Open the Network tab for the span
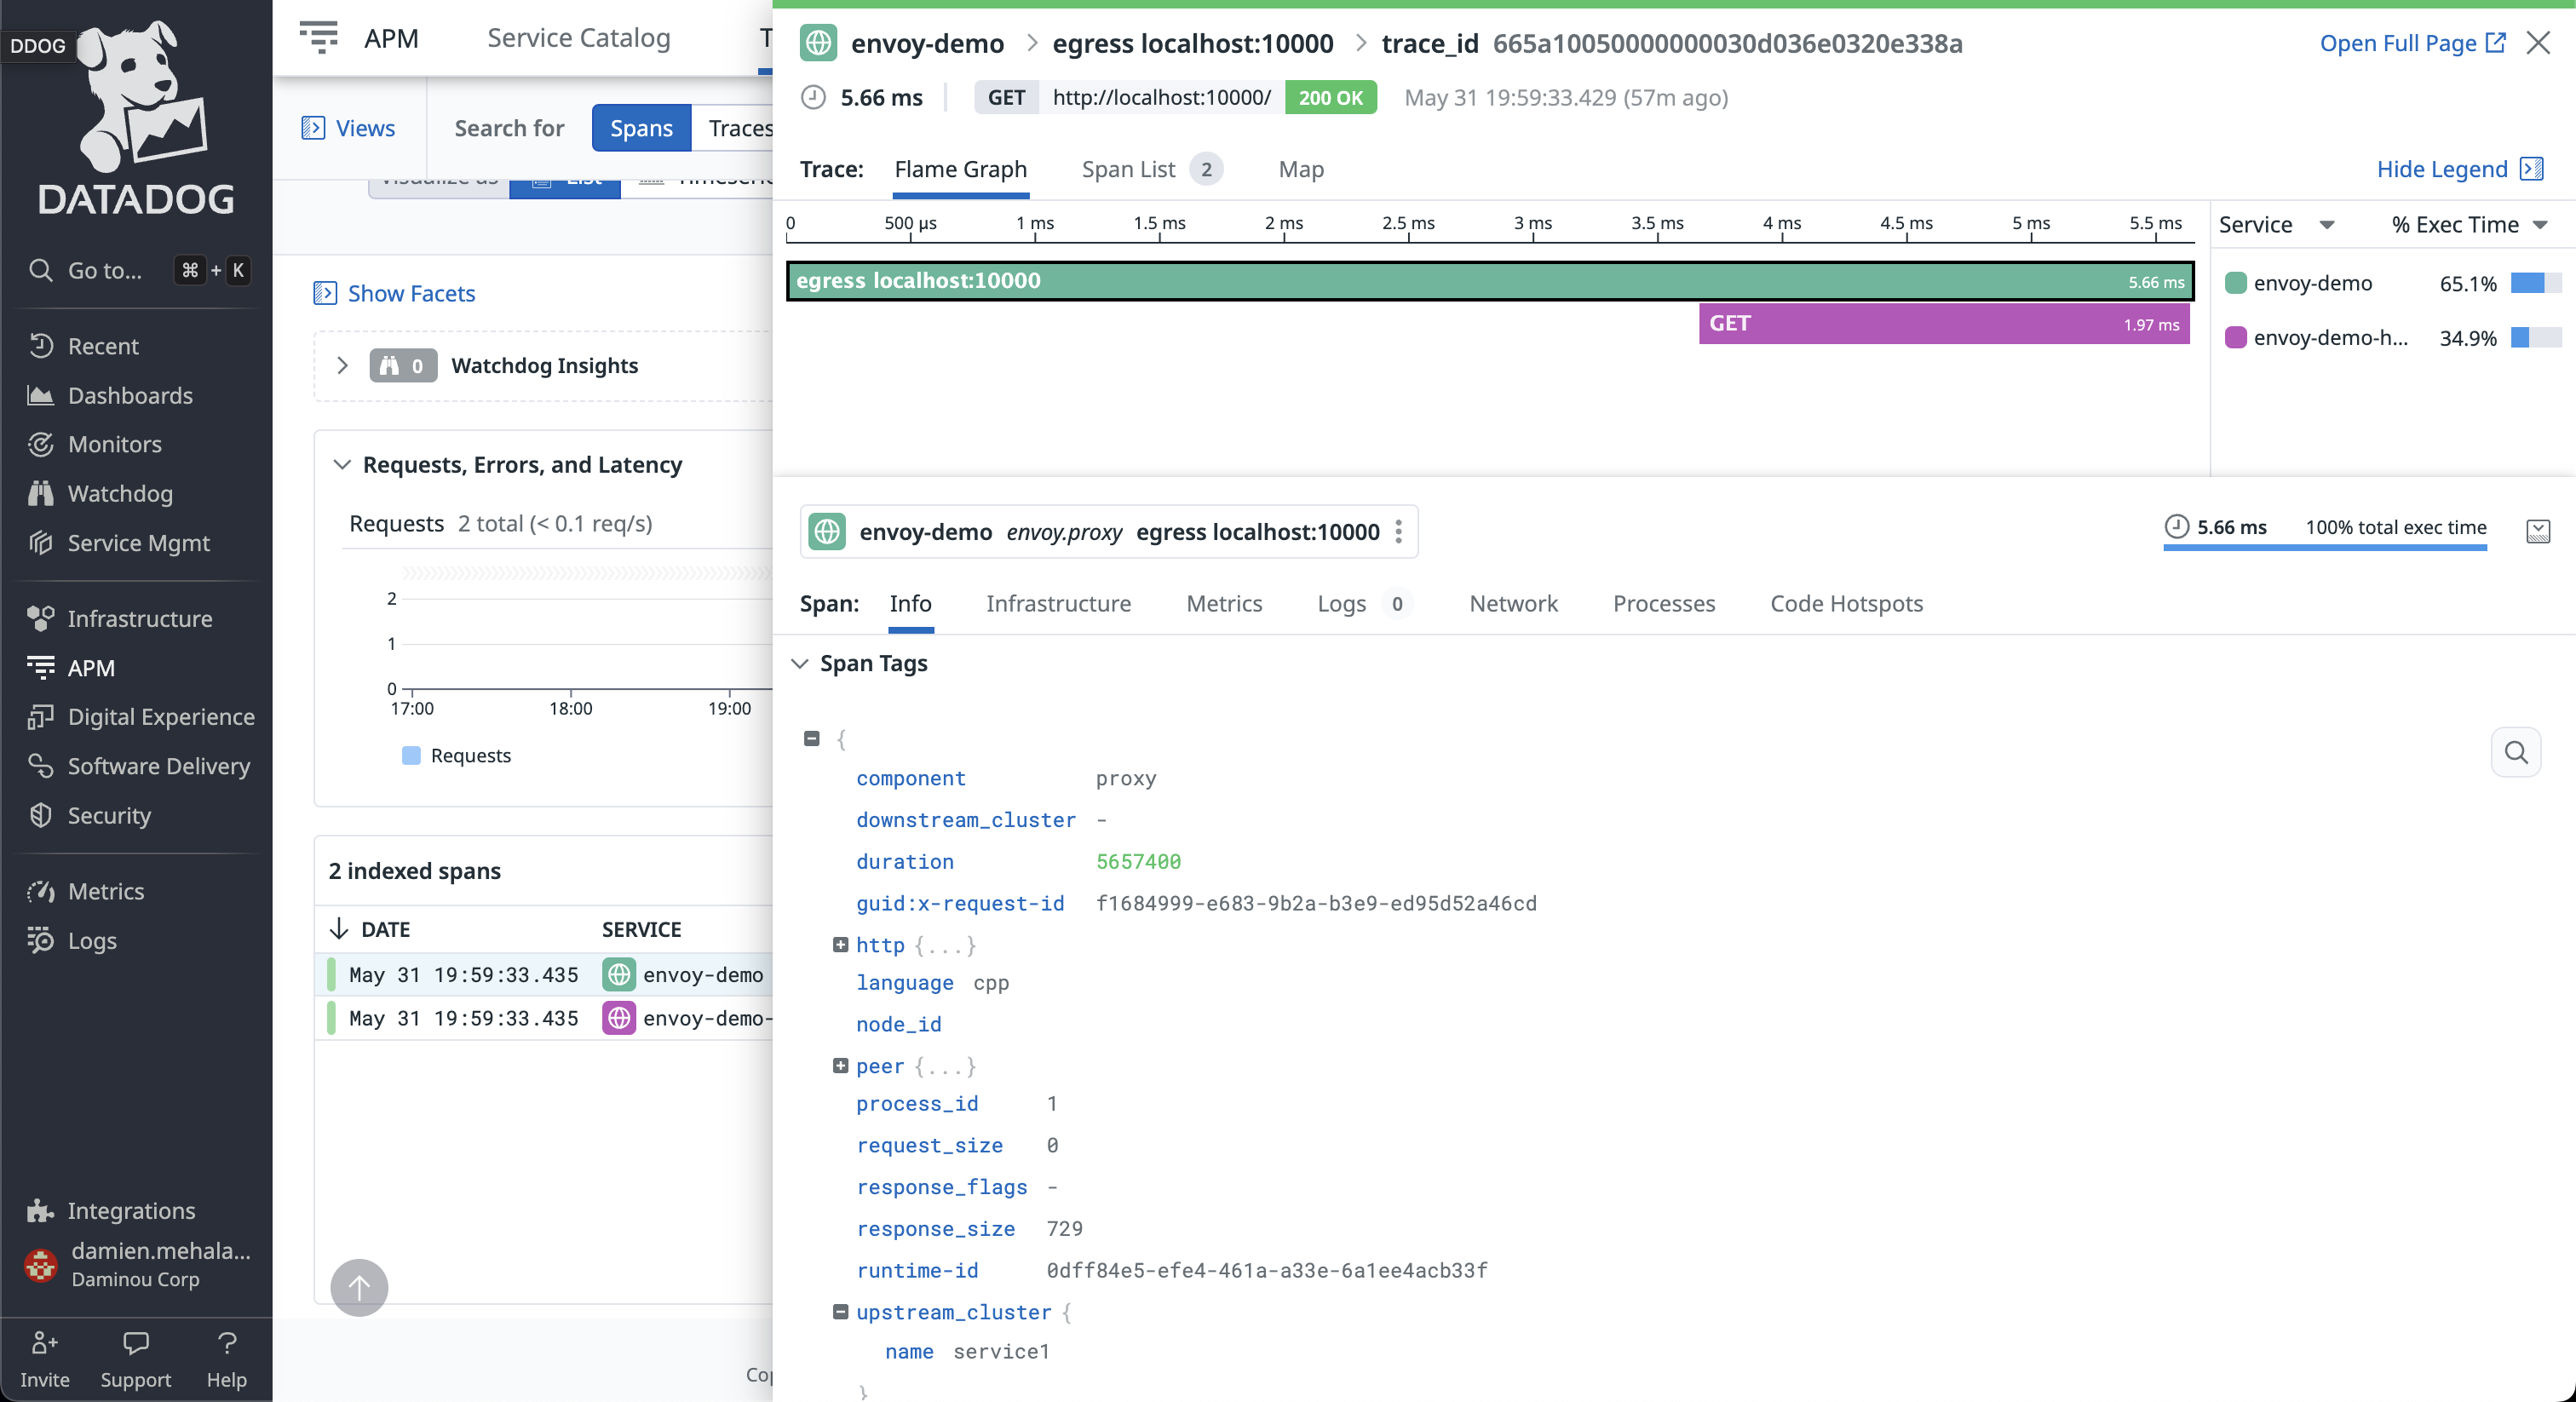Screen dimensions: 2576x1402 point(1512,603)
